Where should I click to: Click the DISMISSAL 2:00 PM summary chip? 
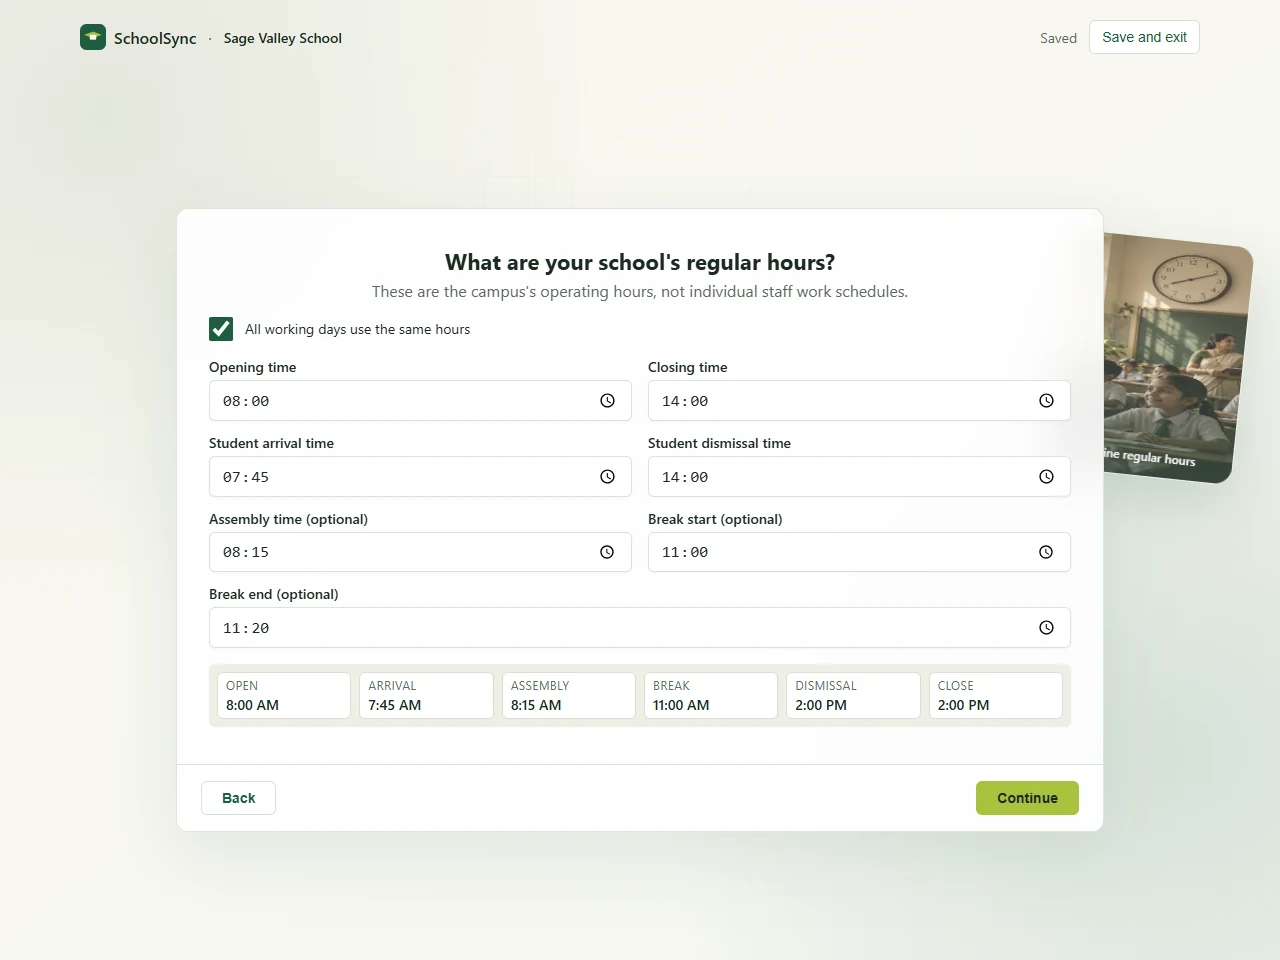(853, 695)
